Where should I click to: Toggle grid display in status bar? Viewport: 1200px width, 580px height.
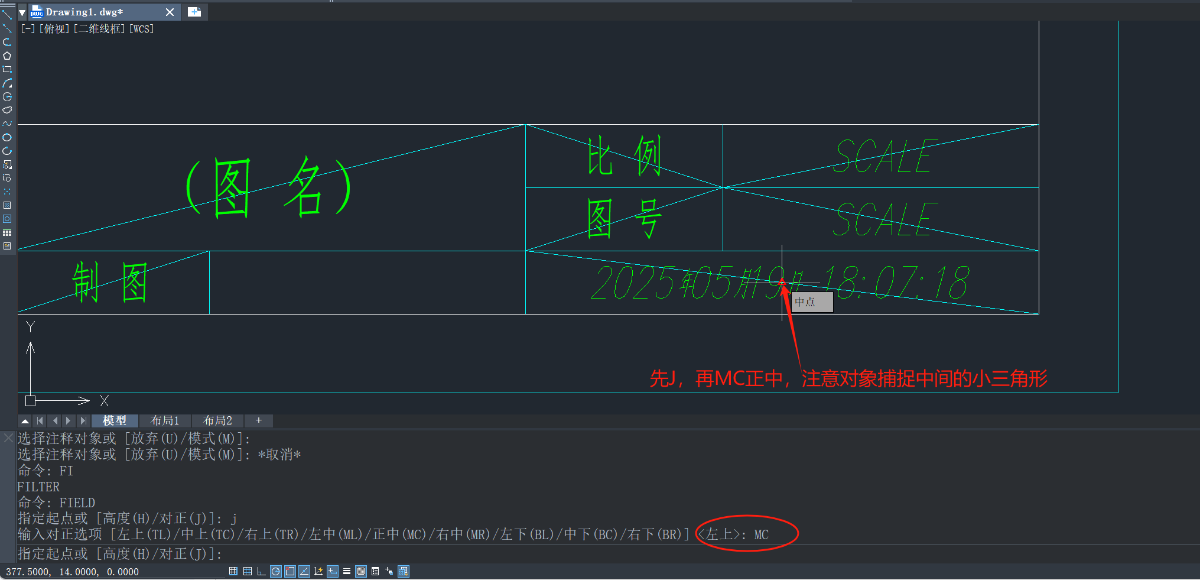coord(247,571)
